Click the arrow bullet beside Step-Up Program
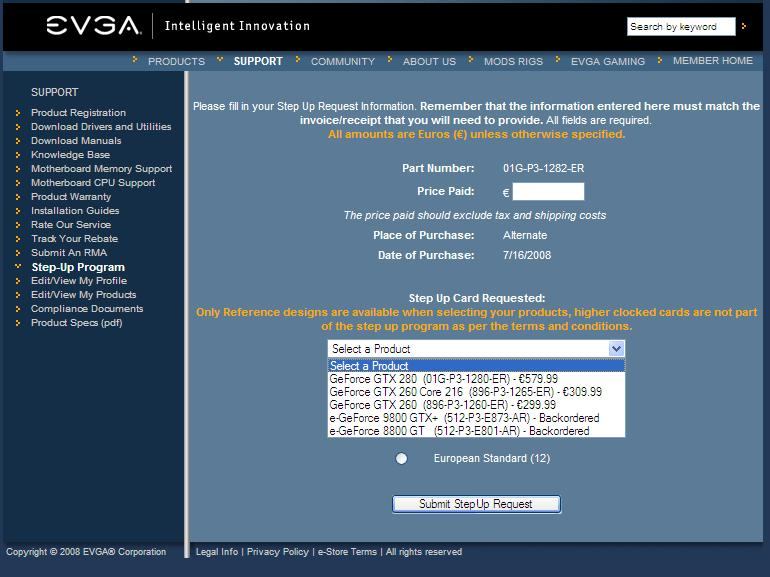The width and height of the screenshot is (770, 577). tap(18, 266)
